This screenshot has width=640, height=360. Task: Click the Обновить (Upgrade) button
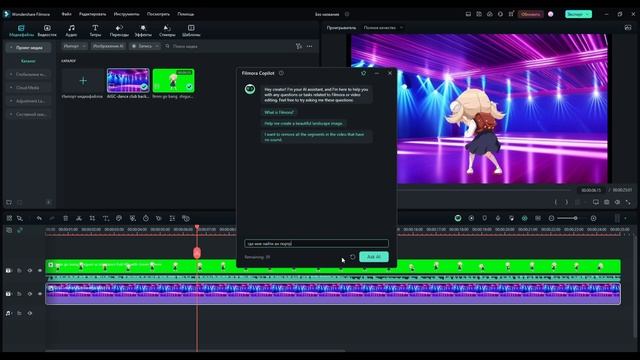(531, 14)
